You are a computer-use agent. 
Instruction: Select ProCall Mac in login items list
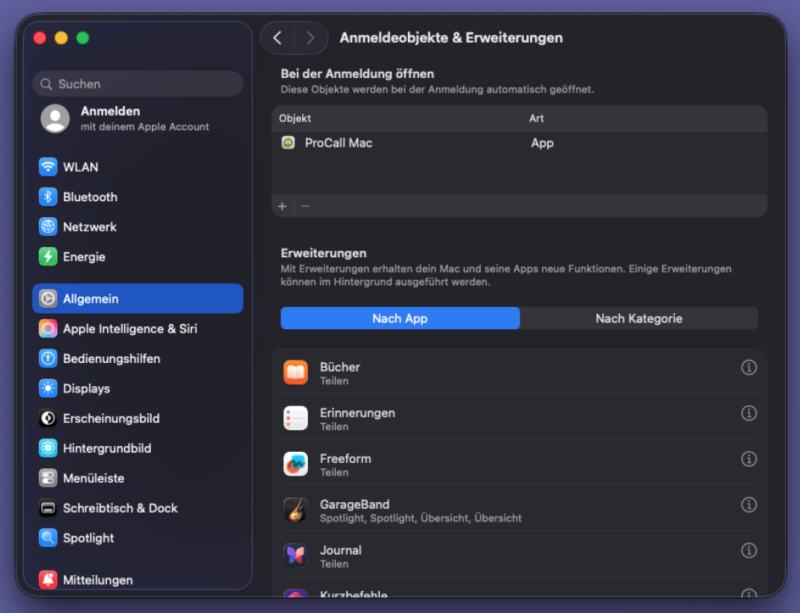pyautogui.click(x=338, y=143)
